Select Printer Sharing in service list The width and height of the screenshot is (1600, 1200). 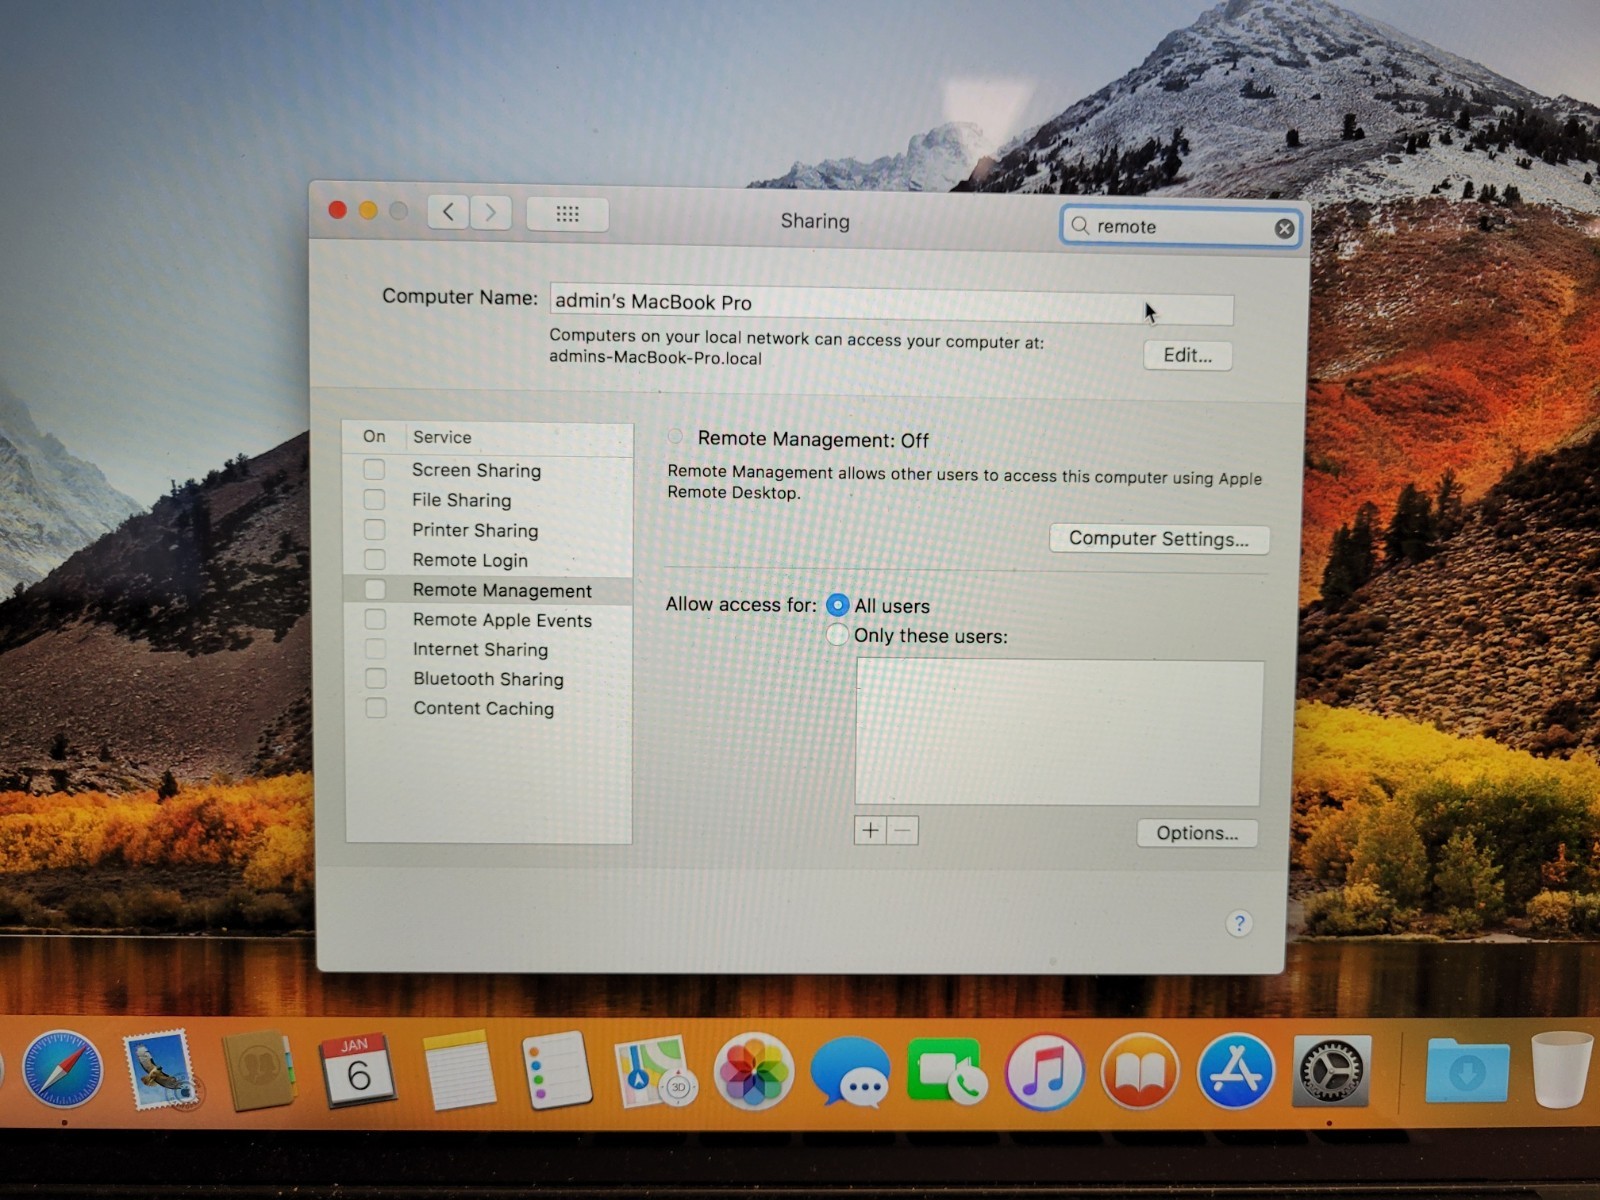[x=488, y=530]
